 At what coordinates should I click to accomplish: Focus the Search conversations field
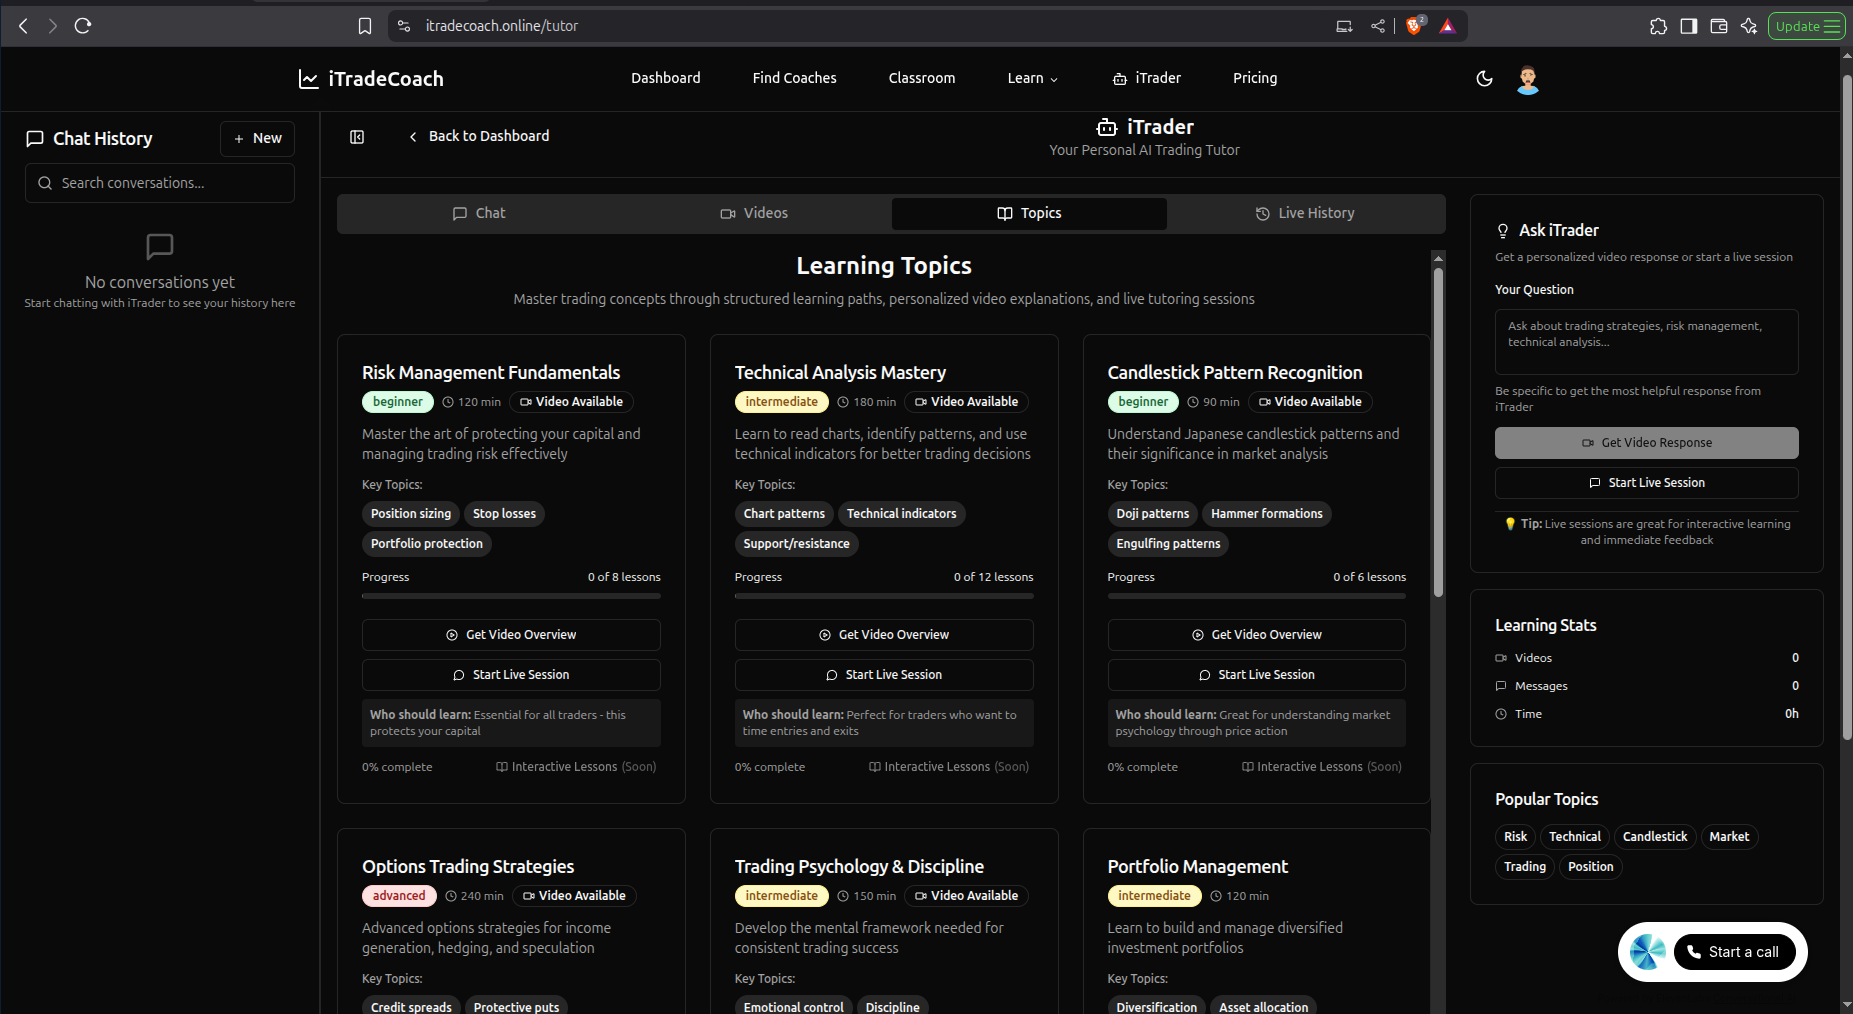coord(160,183)
